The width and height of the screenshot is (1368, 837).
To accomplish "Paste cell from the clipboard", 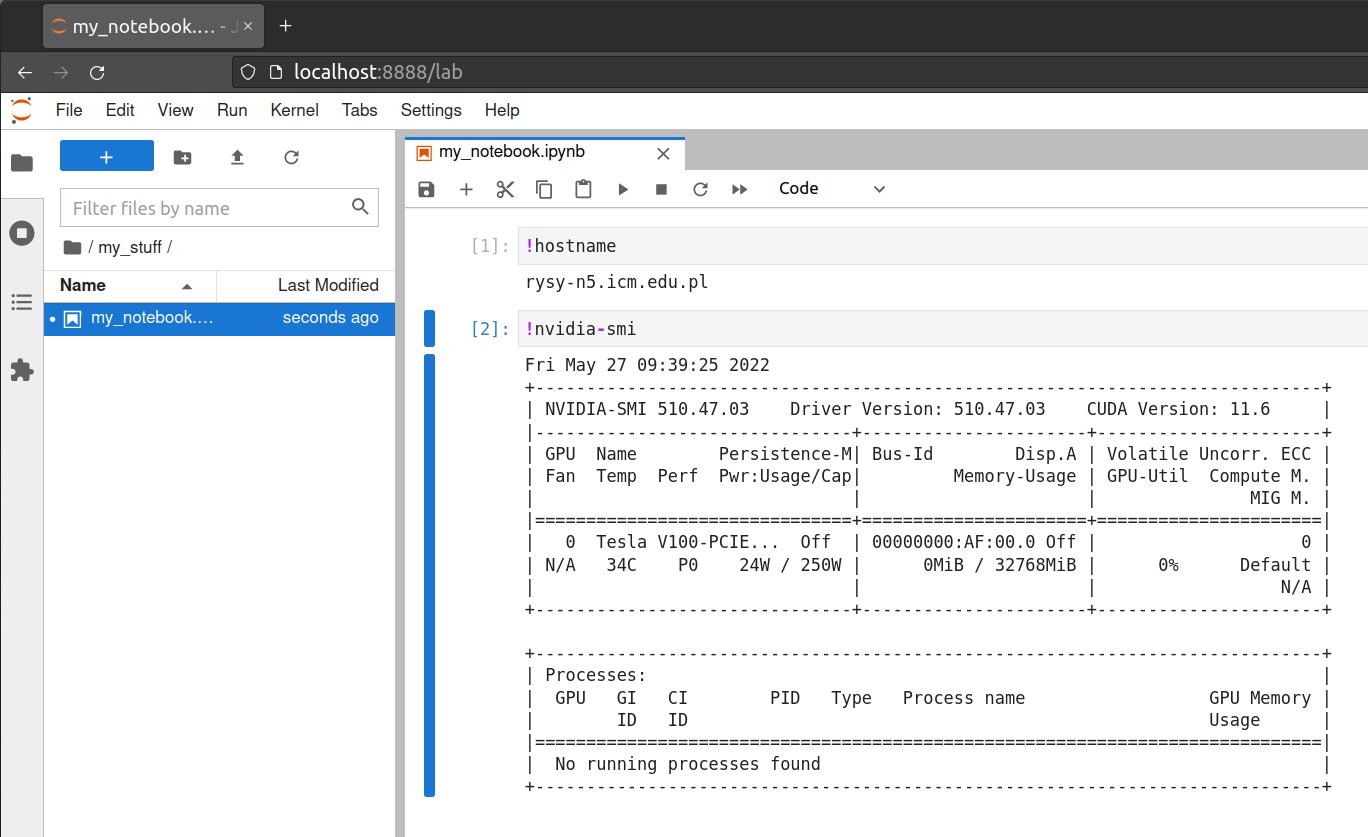I will tap(583, 189).
